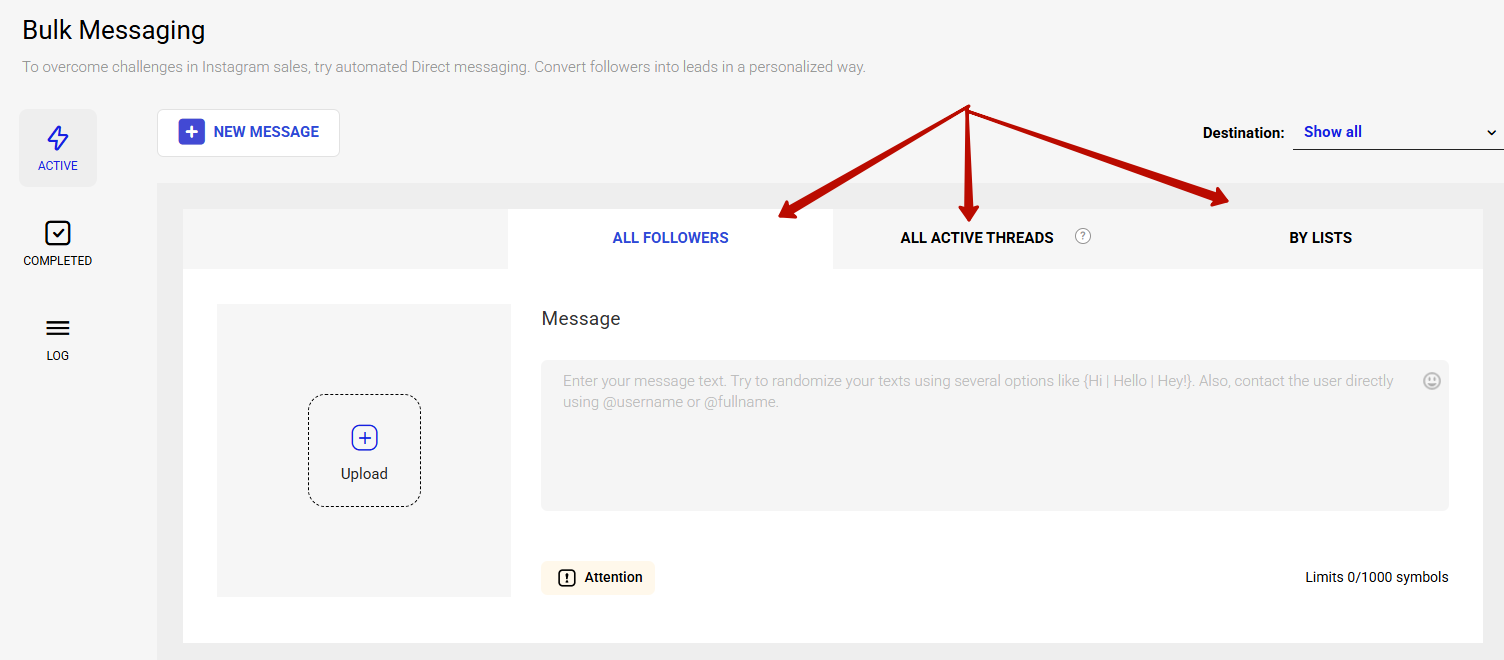The image size is (1504, 660).
Task: Click the Attention button text
Action: point(613,578)
